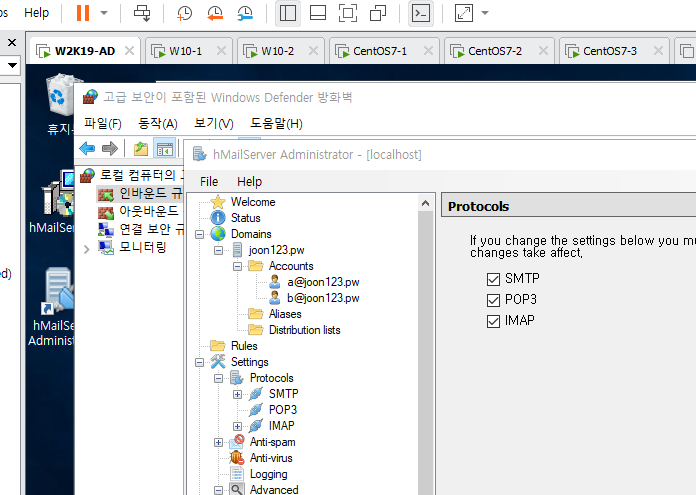The image size is (696, 495).
Task: Send Ctrl+Alt+Del to the virtual machine icon
Action: 142,13
